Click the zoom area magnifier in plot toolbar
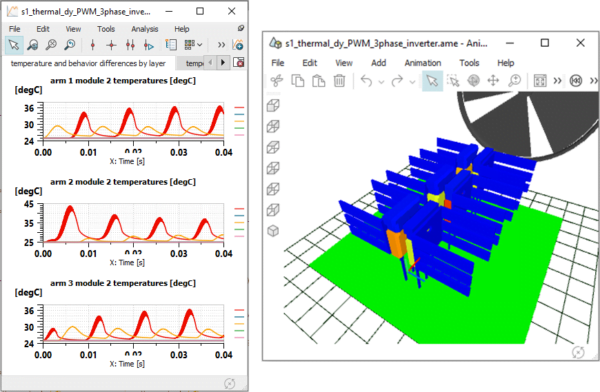 point(33,45)
